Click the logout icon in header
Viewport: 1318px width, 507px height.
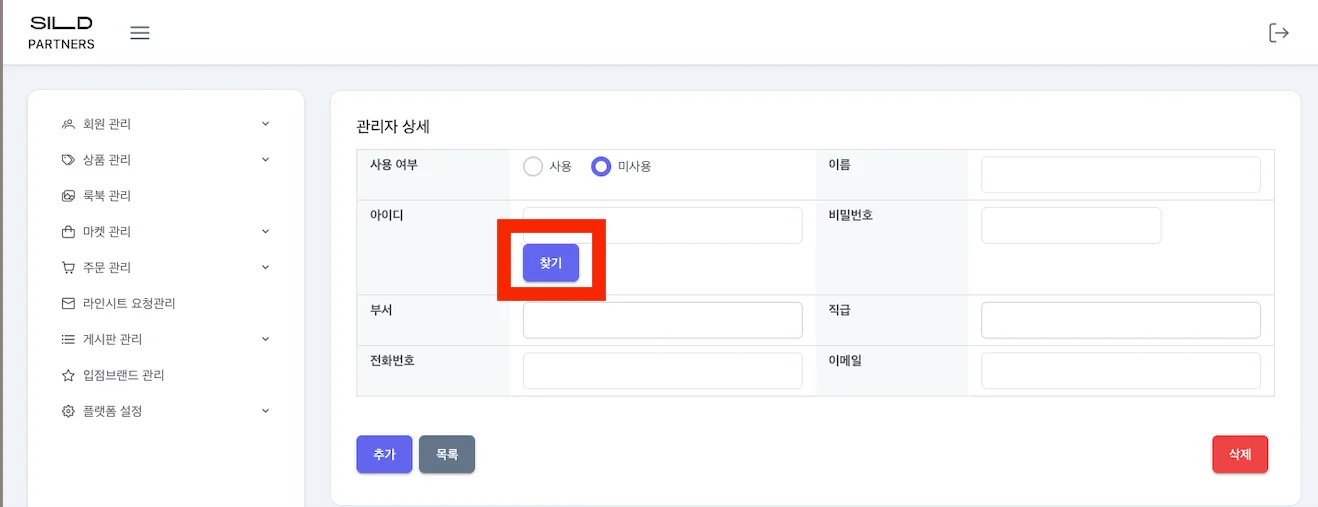point(1278,33)
